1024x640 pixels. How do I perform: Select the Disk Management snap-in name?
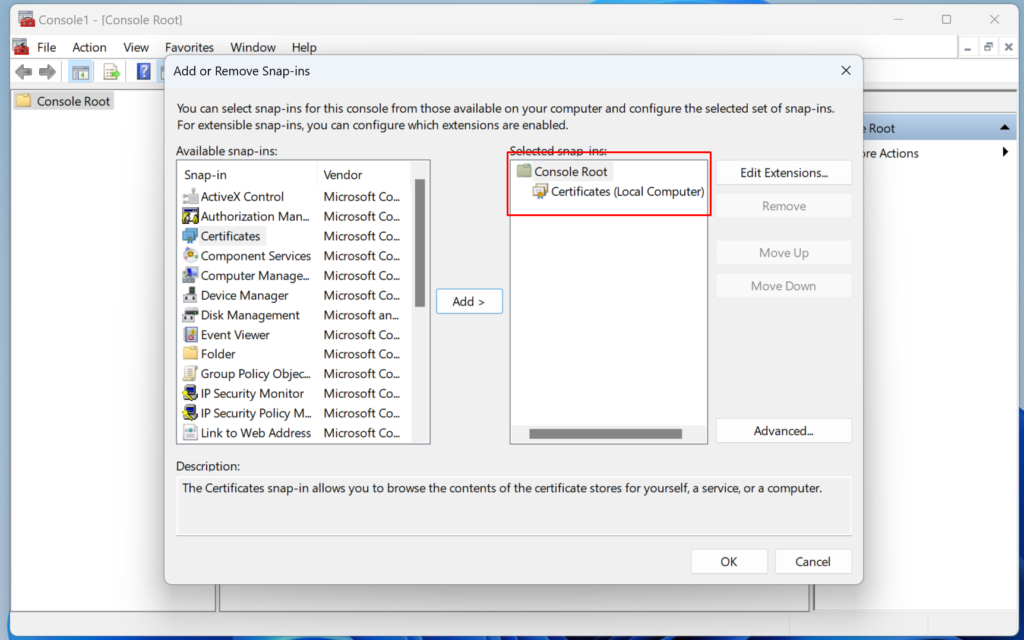pyautogui.click(x=250, y=315)
